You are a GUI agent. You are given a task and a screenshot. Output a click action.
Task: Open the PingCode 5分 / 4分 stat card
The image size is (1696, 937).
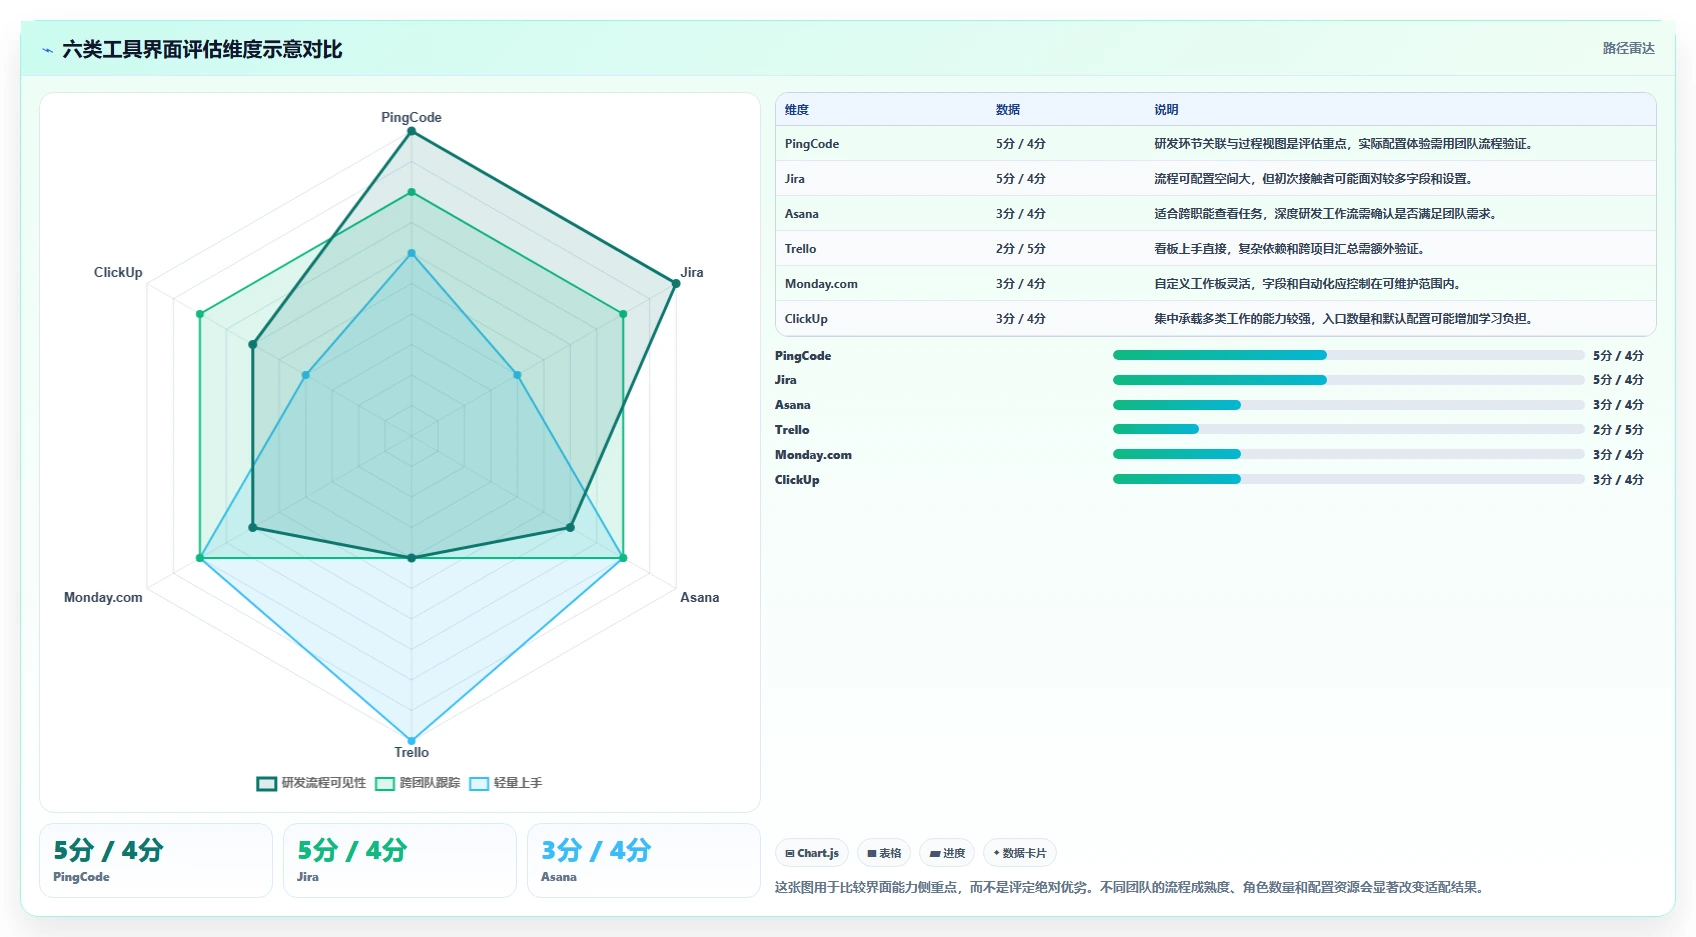pyautogui.click(x=156, y=861)
